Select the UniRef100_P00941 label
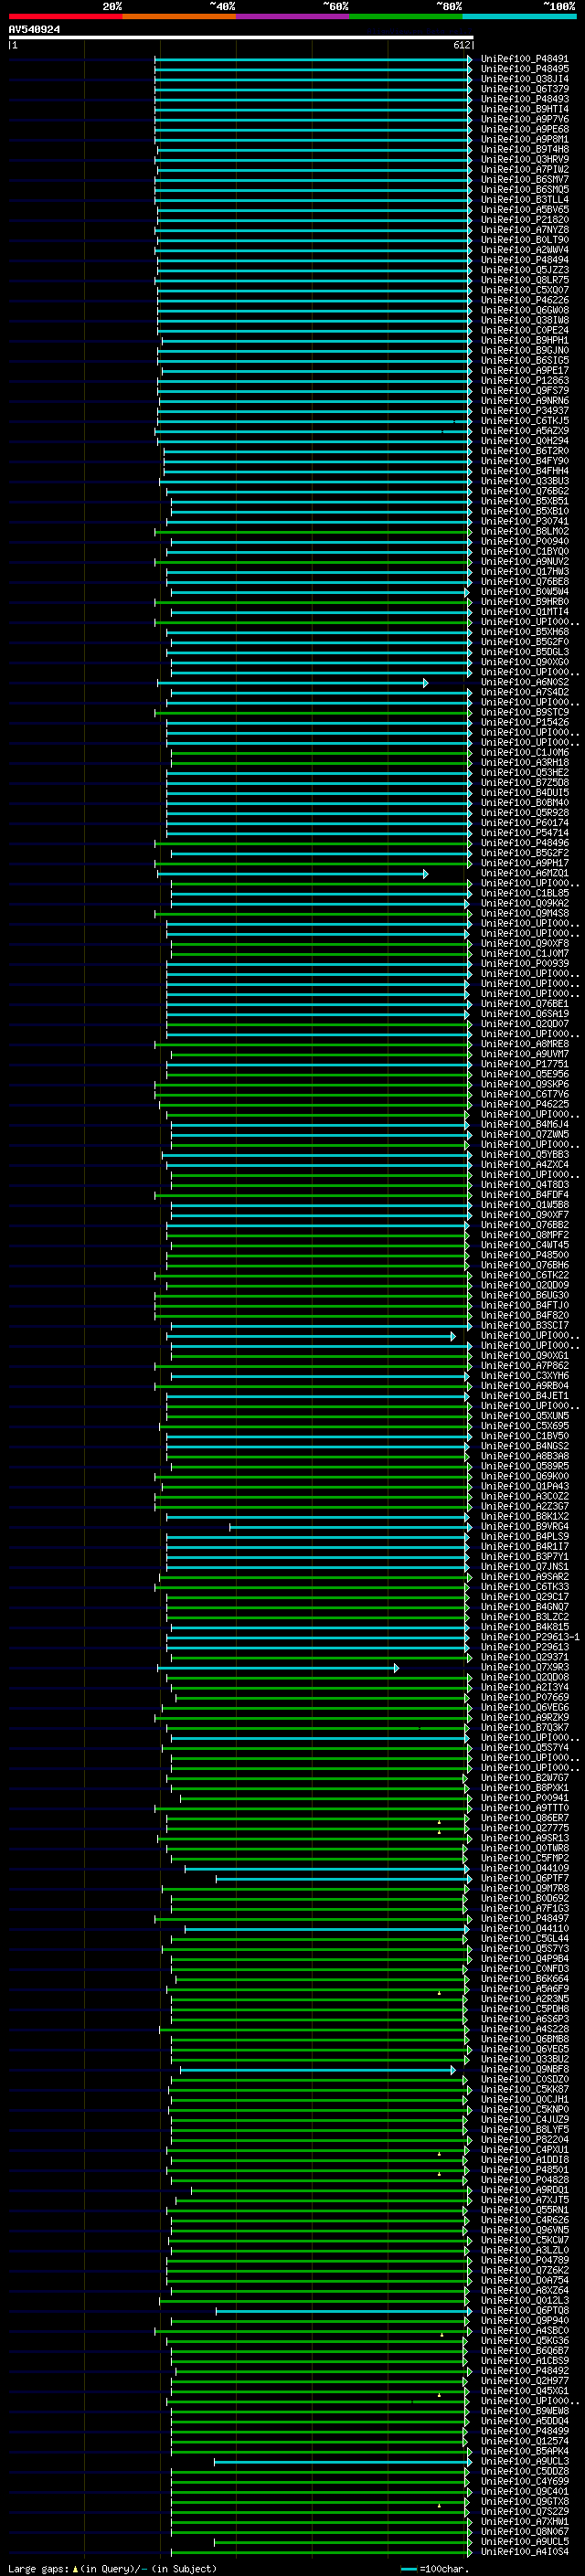The image size is (585, 2576). (524, 1798)
